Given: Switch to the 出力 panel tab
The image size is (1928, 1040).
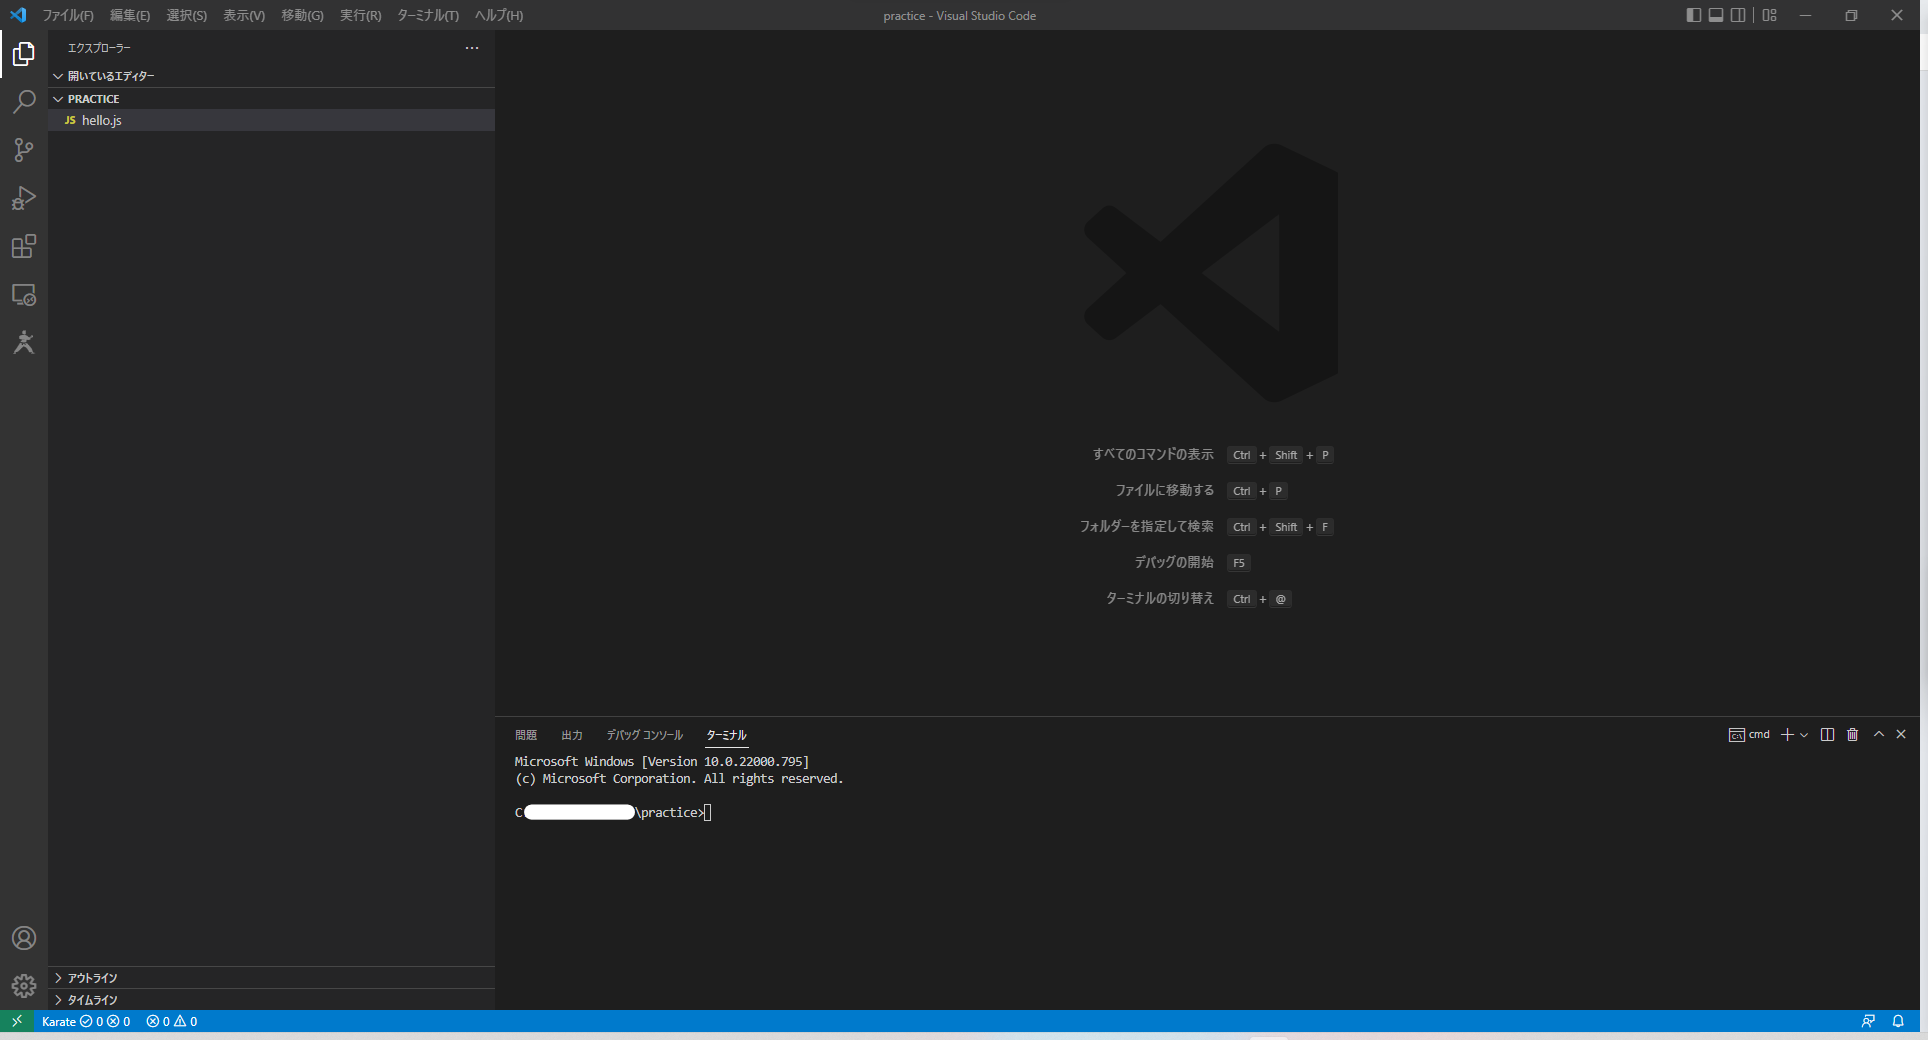Looking at the screenshot, I should [x=572, y=735].
